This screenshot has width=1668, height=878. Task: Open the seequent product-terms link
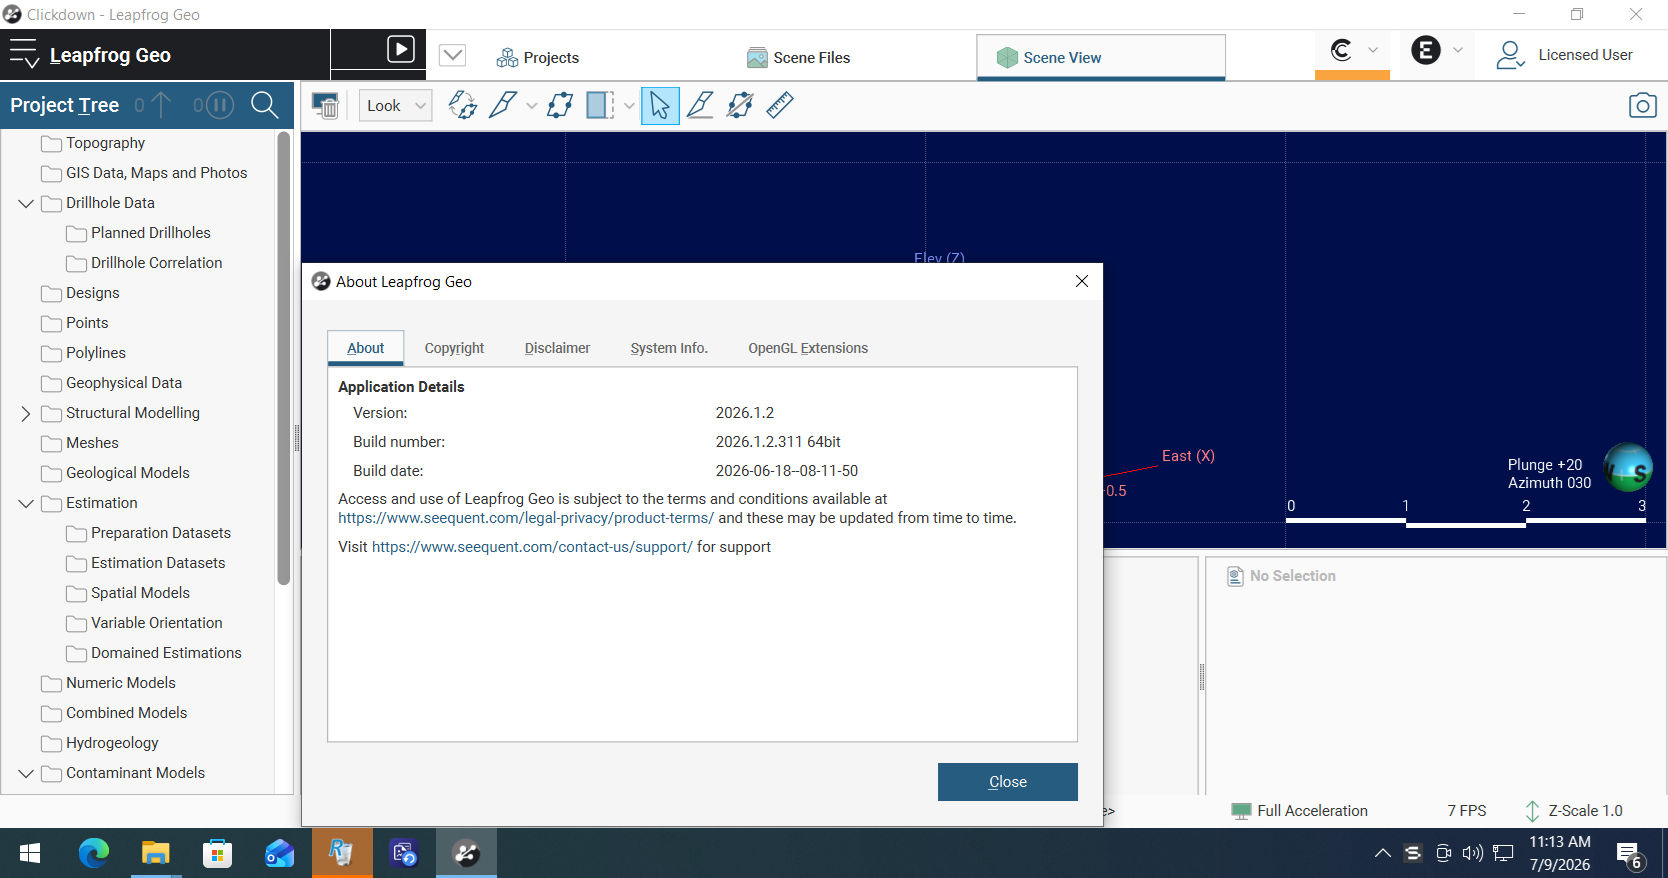526,518
